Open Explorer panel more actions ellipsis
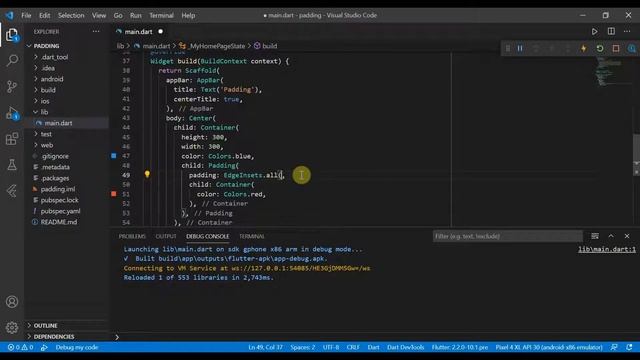This screenshot has height=360, width=640. (96, 31)
